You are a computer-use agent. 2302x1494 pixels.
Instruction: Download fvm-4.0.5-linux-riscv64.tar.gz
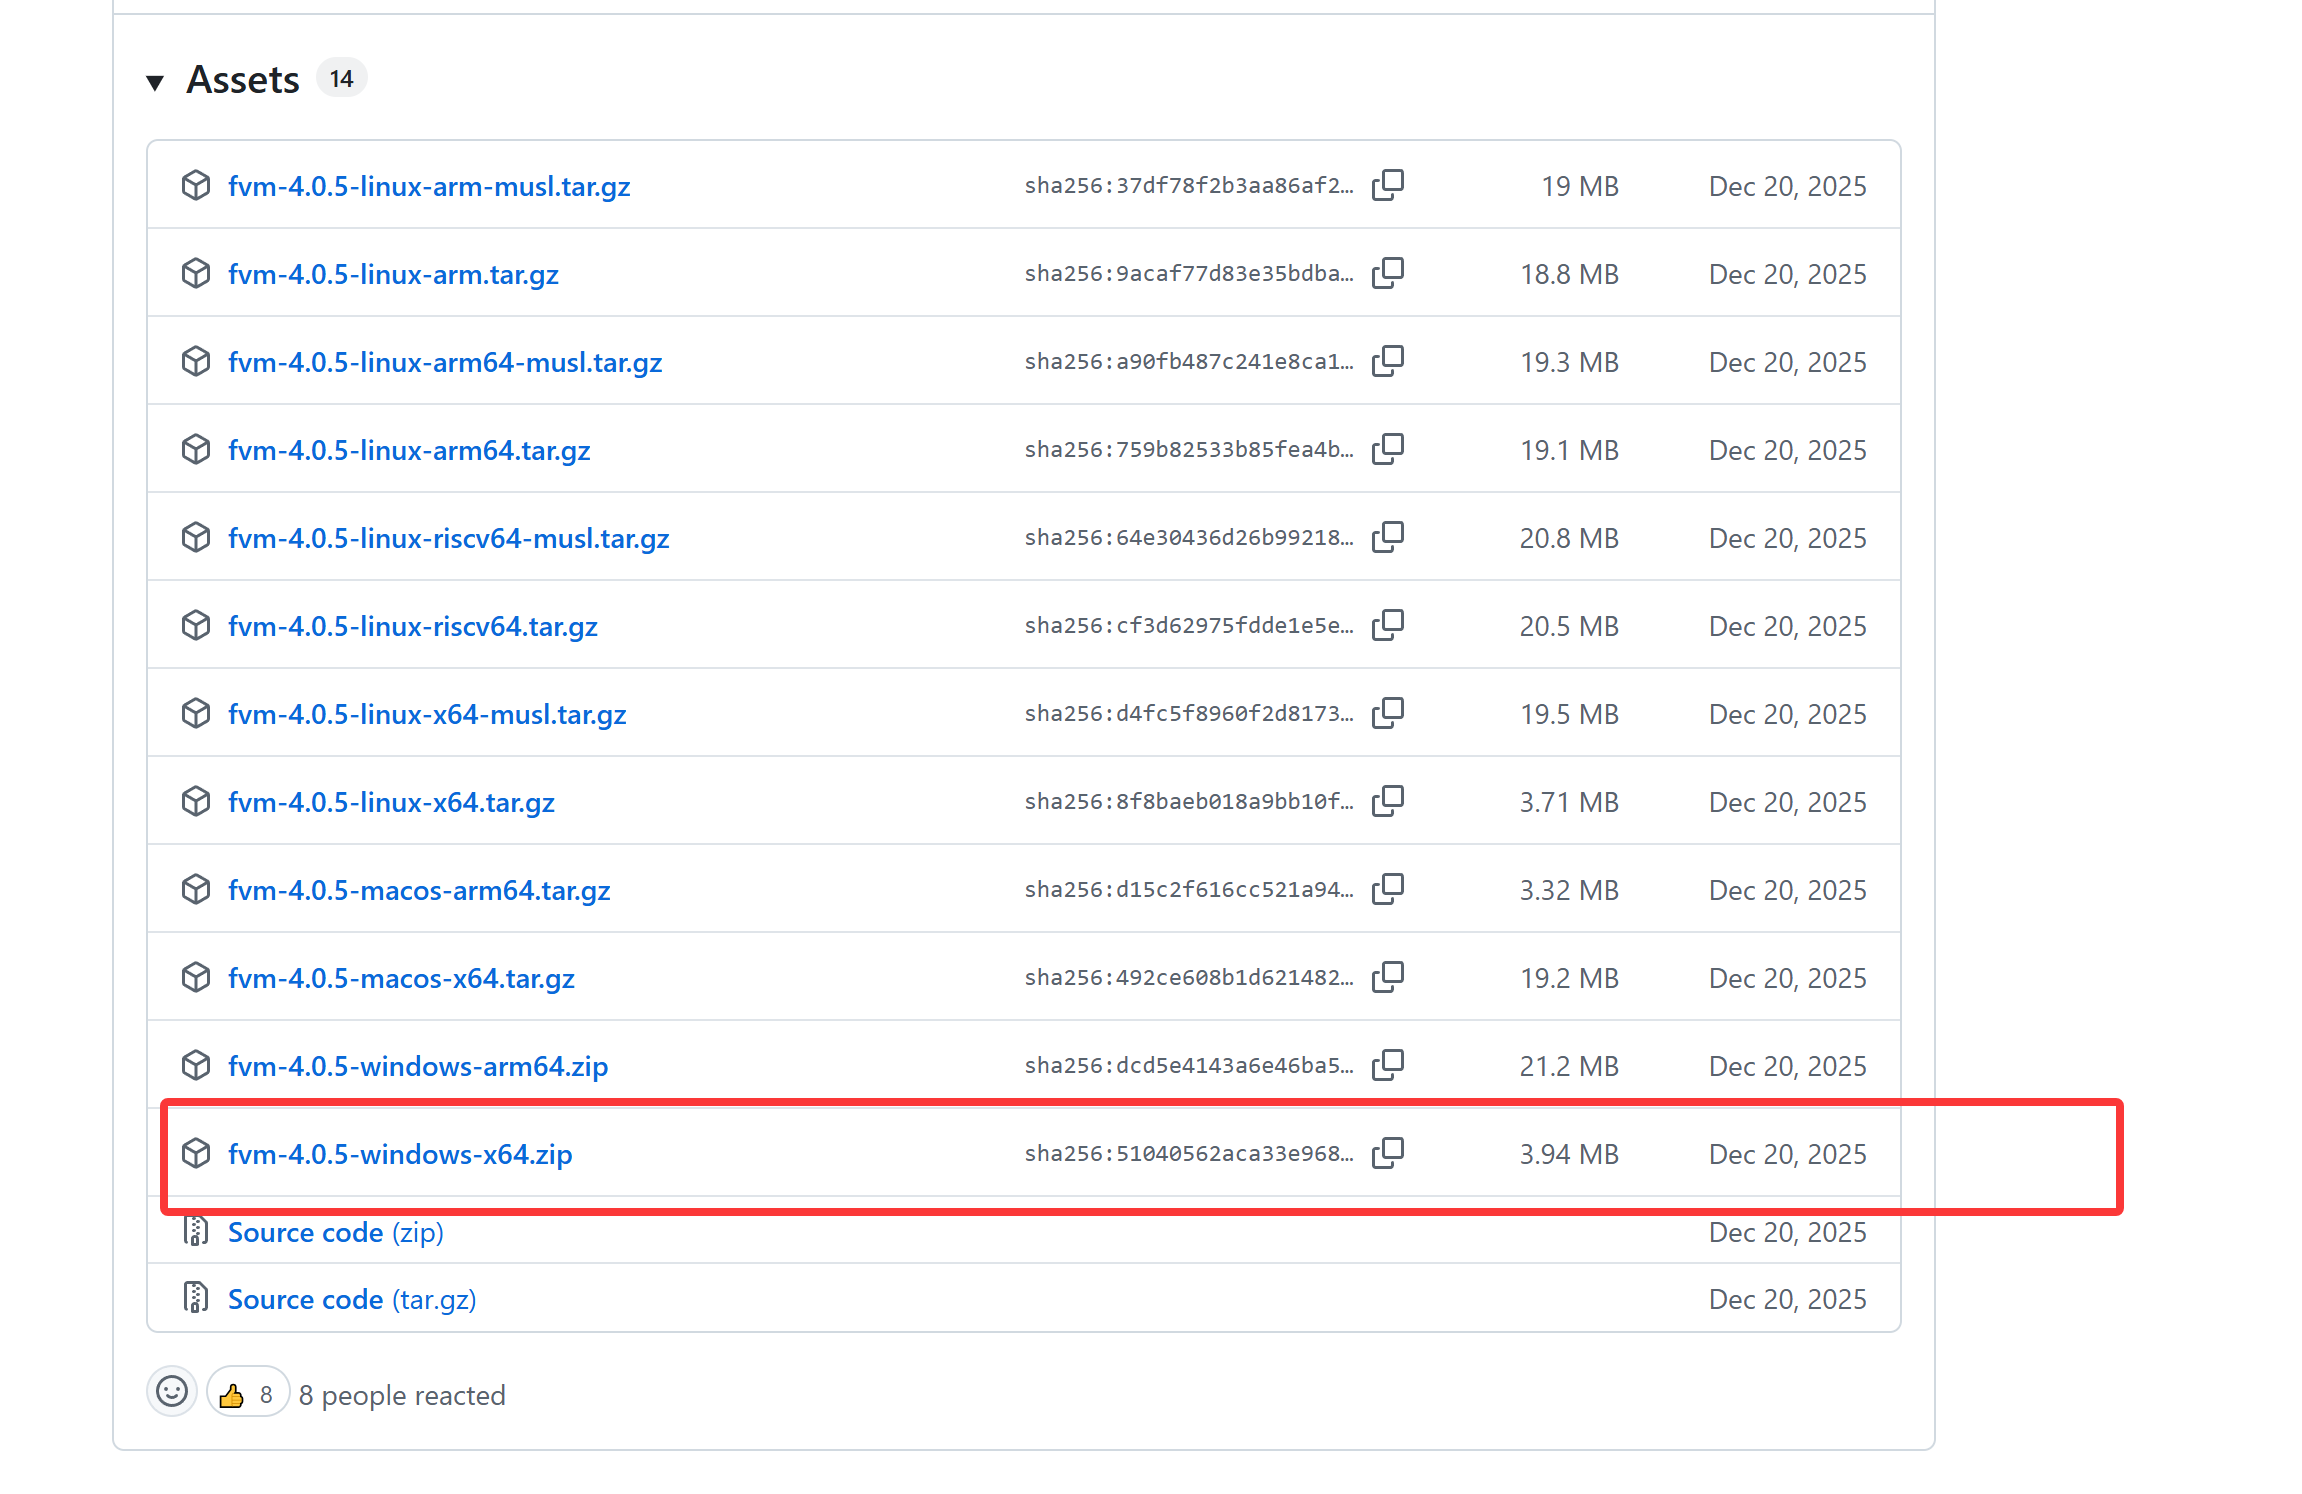click(413, 626)
